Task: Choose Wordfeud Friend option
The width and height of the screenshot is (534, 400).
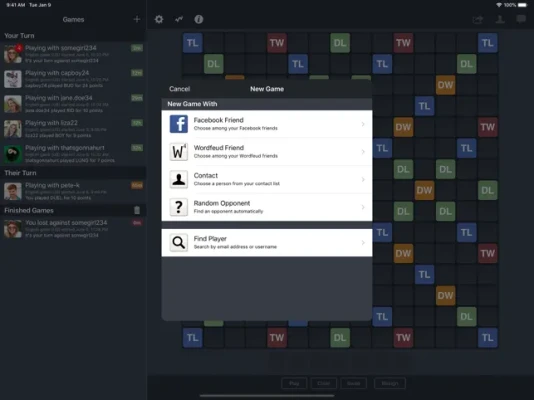Action: pyautogui.click(x=267, y=151)
